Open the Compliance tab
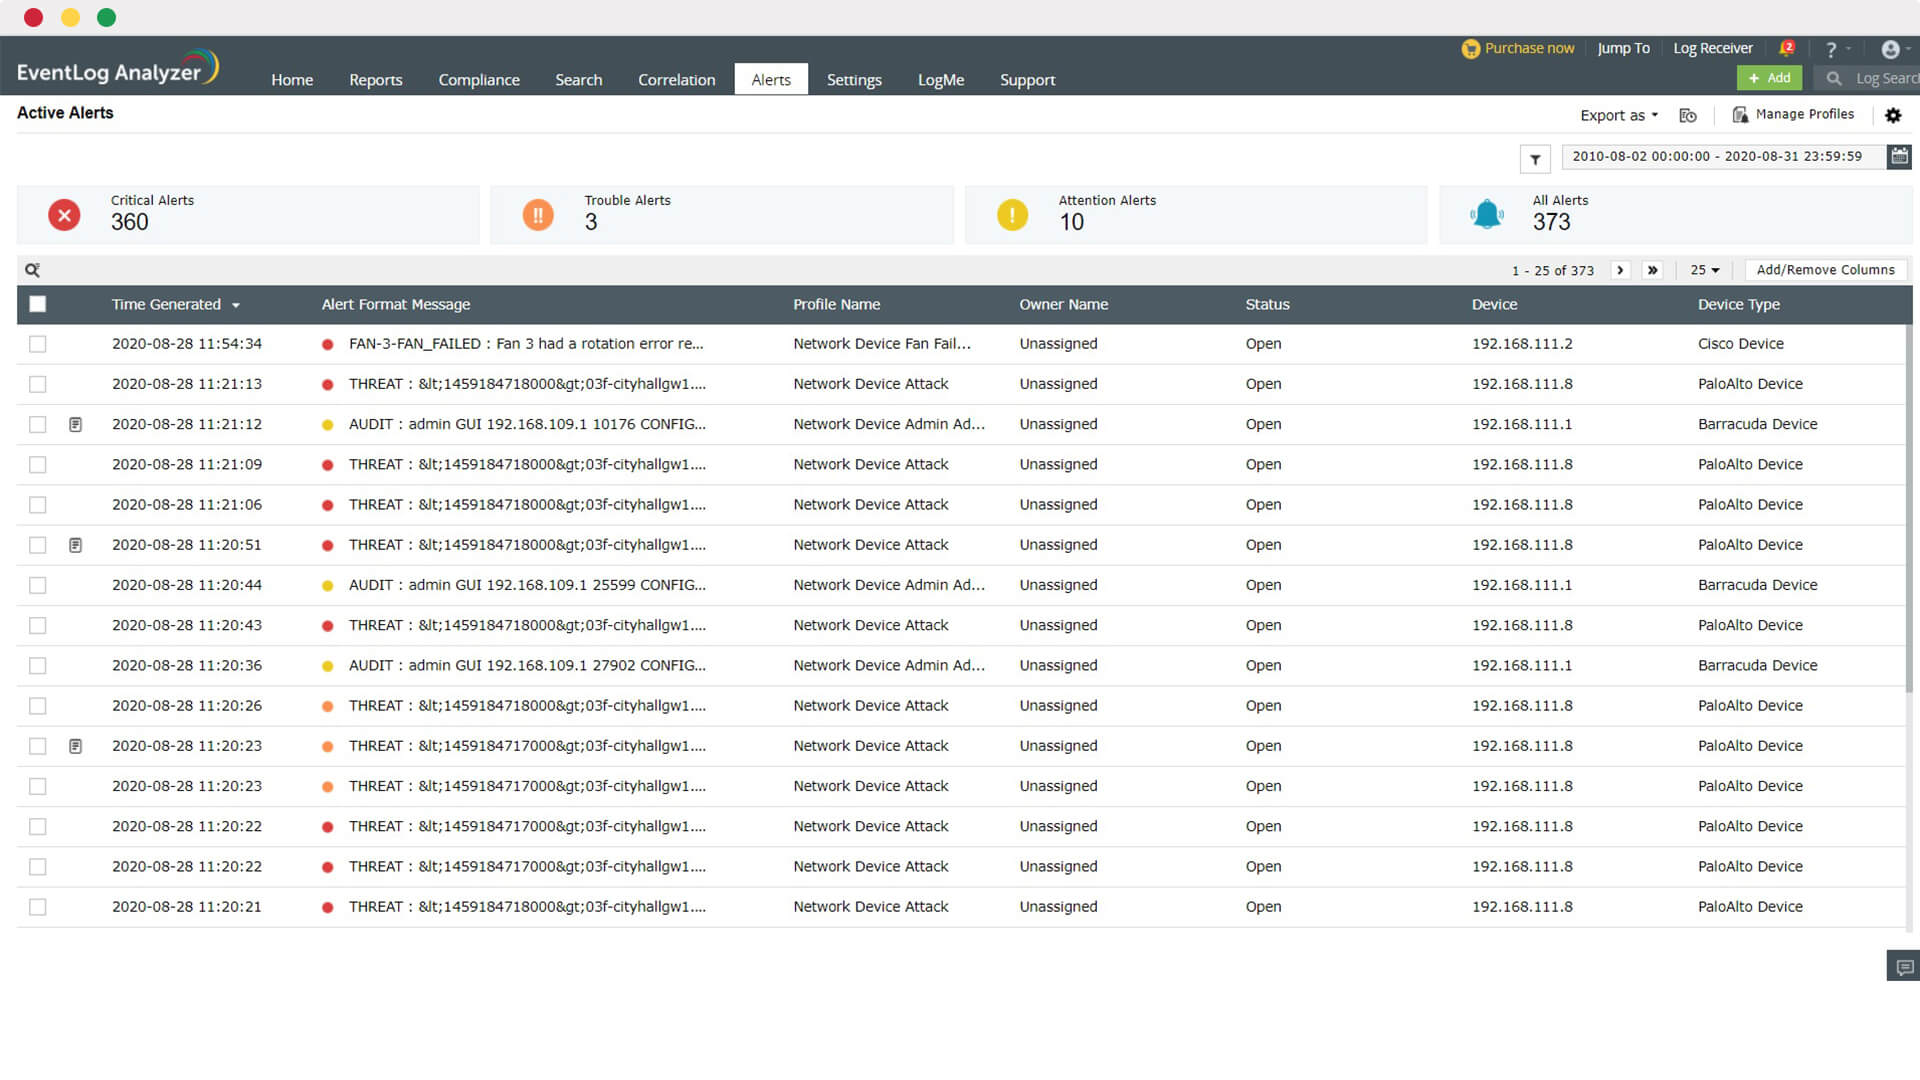 pos(478,80)
